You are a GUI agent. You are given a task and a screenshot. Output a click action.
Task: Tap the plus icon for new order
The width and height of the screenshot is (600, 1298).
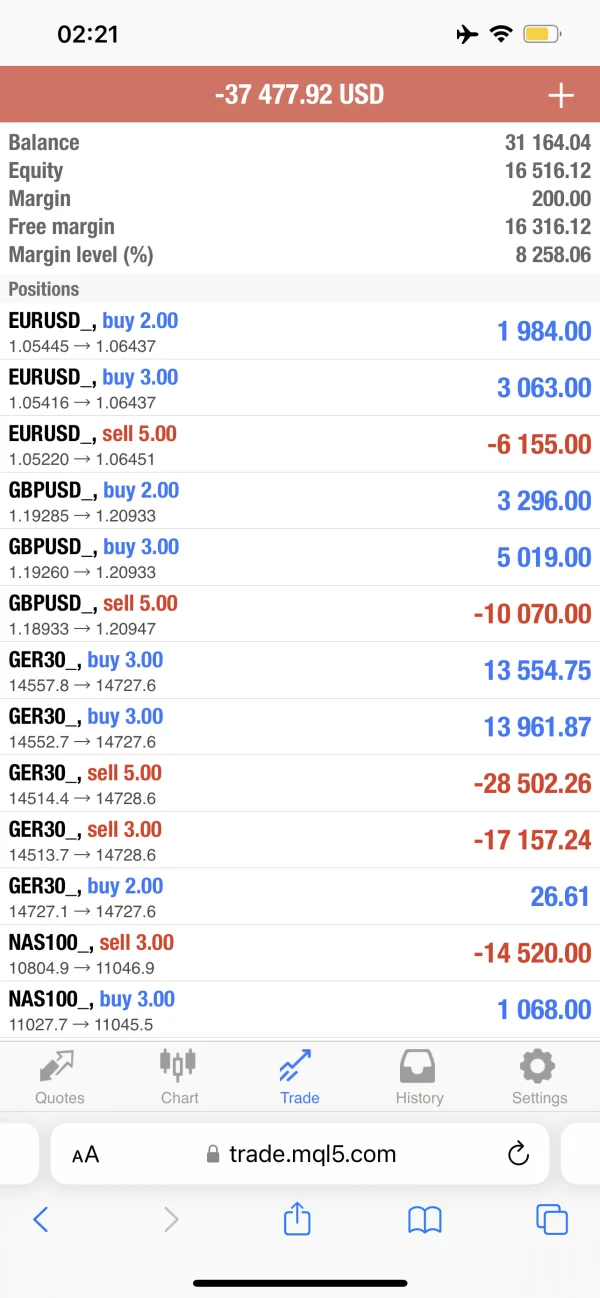(561, 95)
